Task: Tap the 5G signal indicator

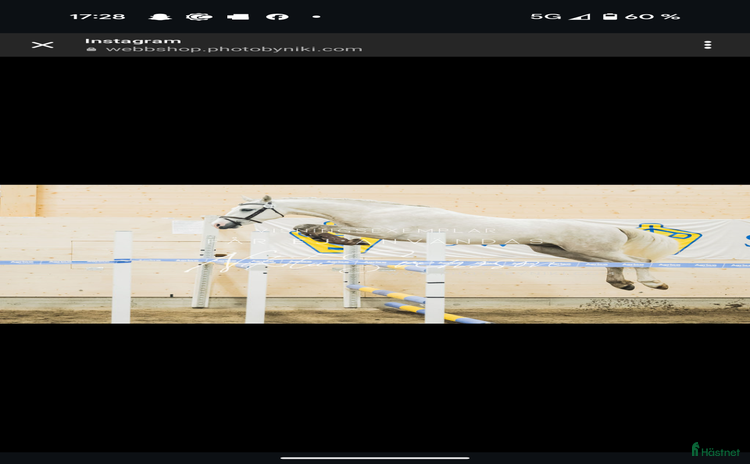Action: [545, 17]
